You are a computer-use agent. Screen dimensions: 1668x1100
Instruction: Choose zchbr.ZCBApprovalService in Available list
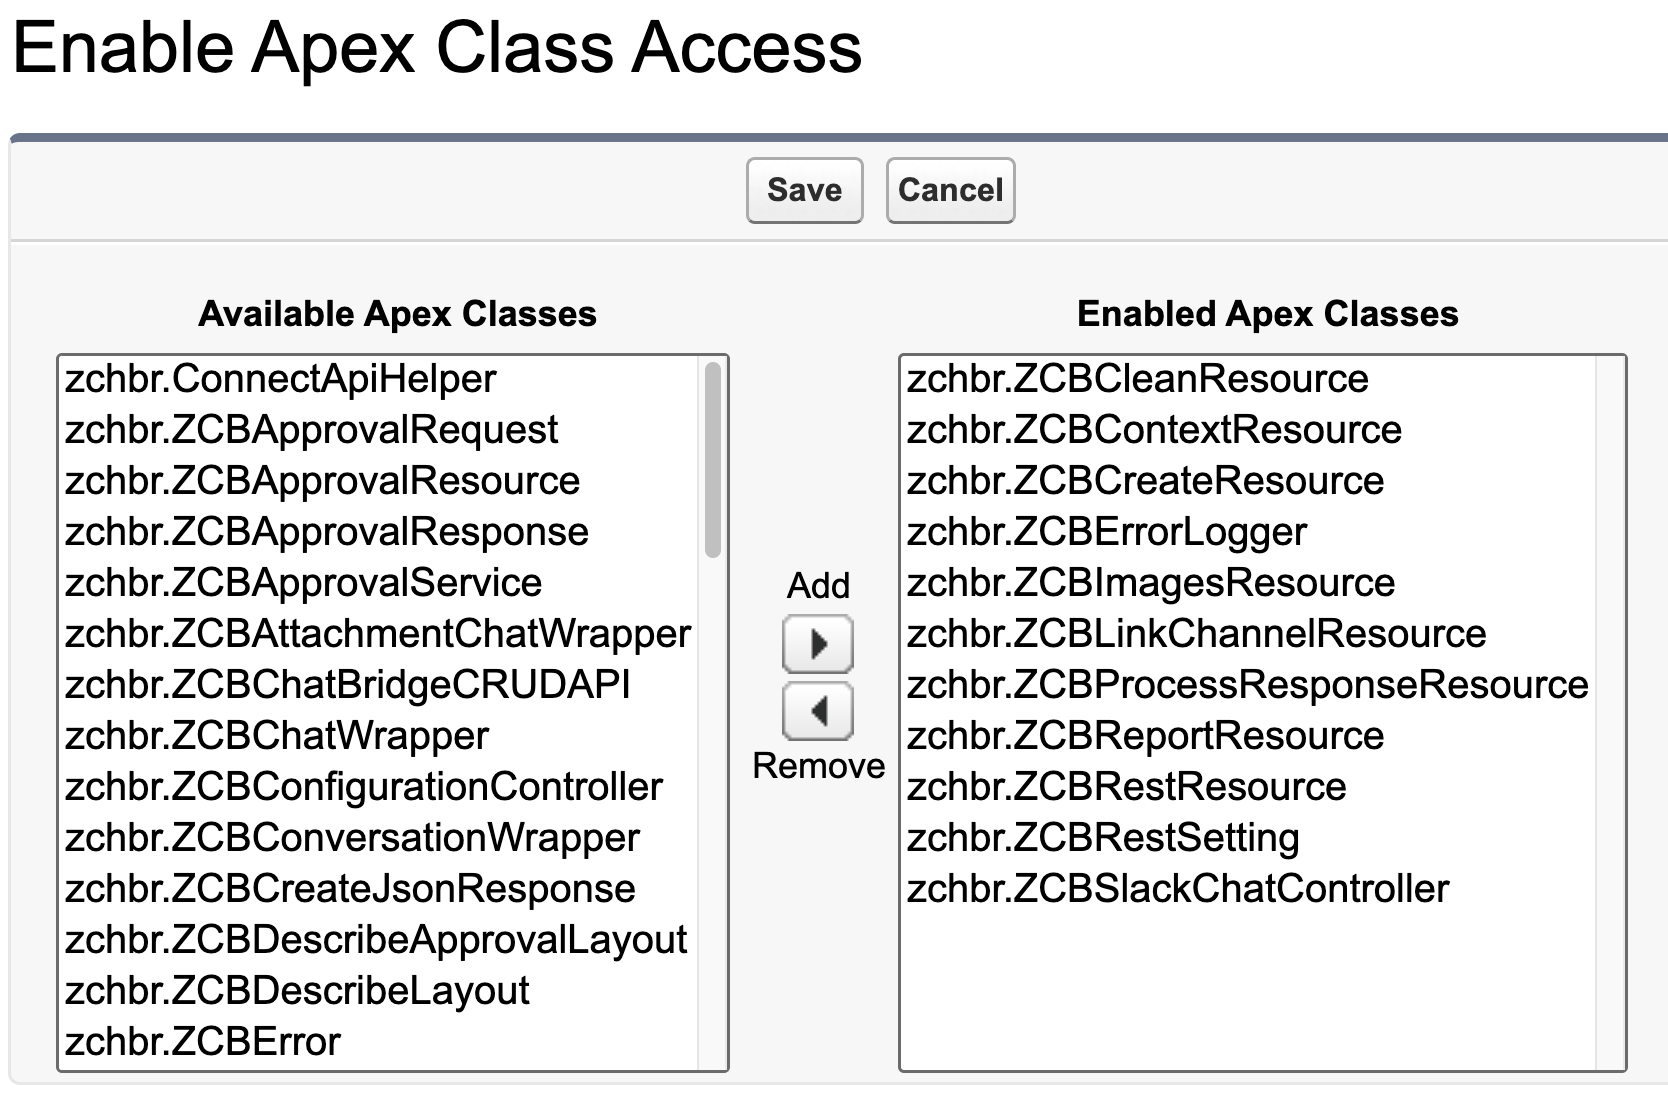(303, 583)
